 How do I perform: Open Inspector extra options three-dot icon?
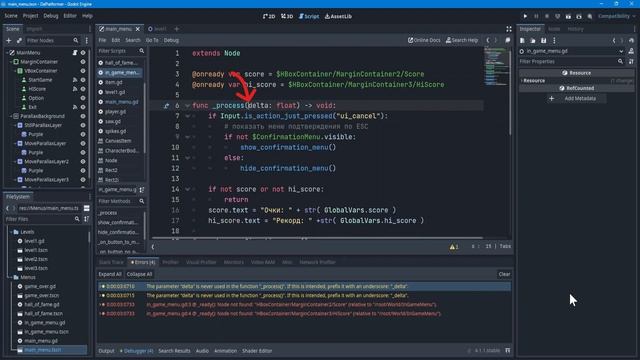tap(554, 40)
